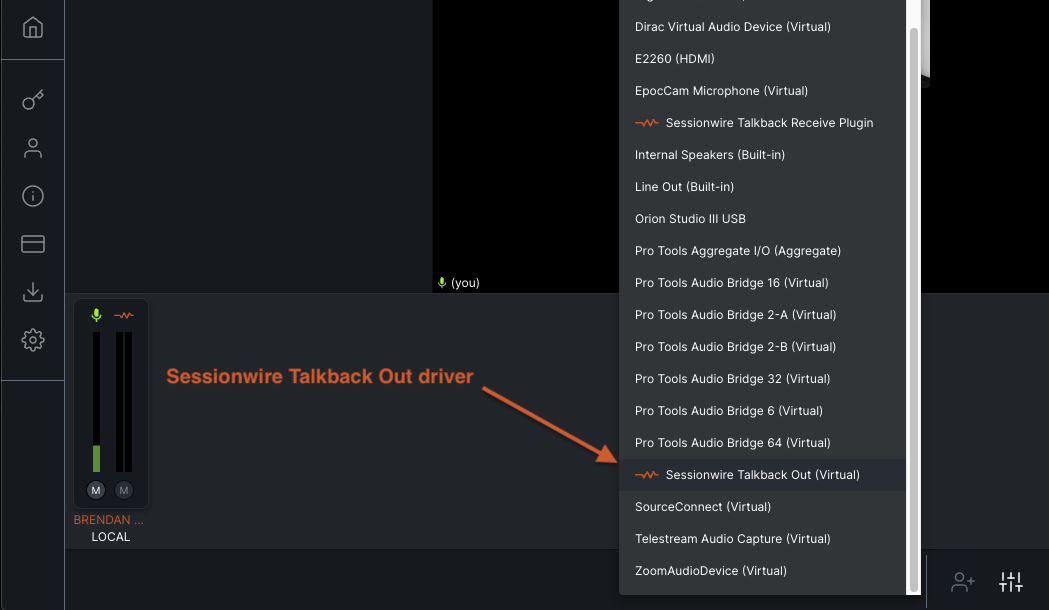Click the add-person invite icon

coord(962,581)
